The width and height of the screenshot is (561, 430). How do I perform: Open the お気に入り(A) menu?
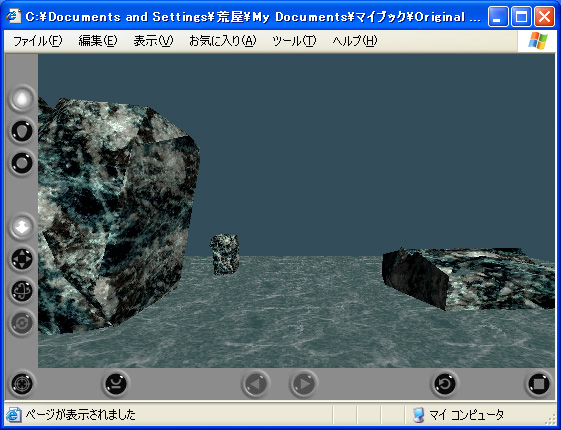(x=223, y=41)
